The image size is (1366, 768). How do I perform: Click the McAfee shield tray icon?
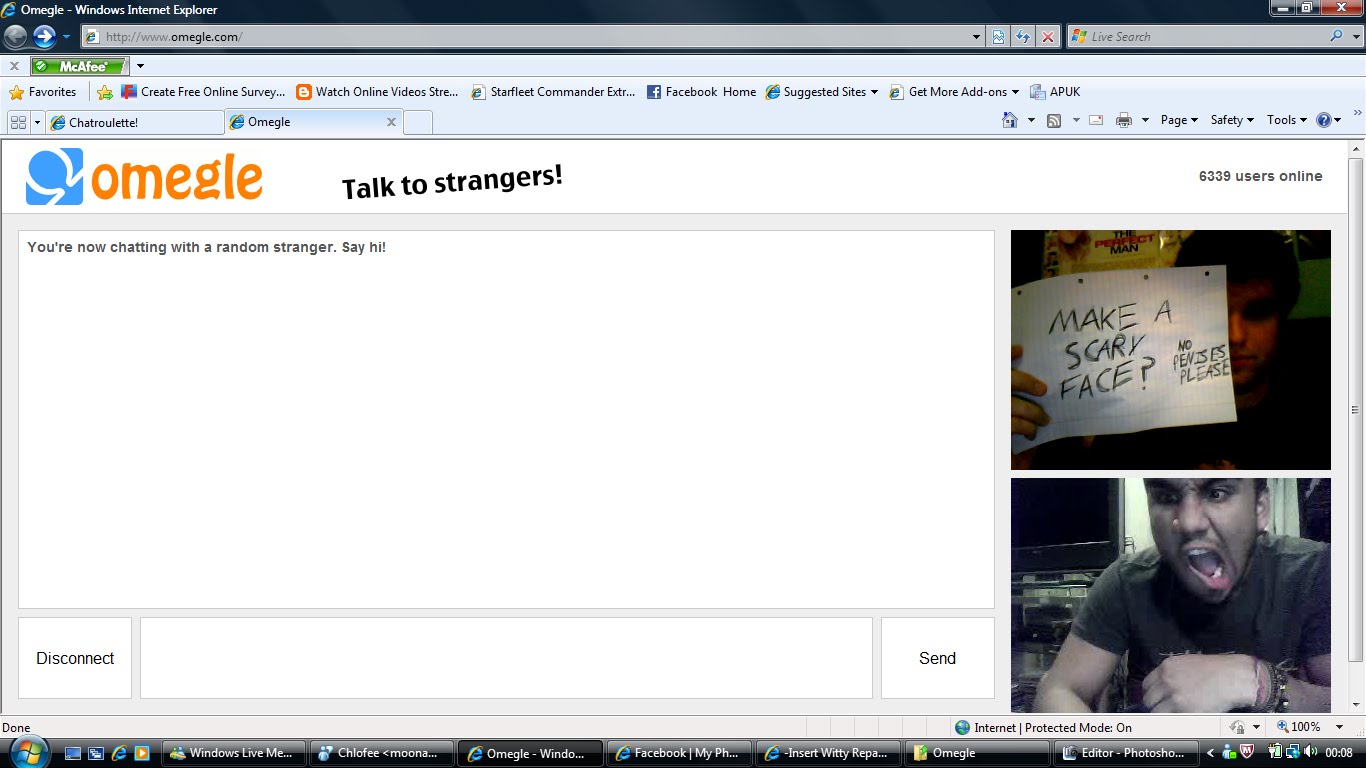pos(1247,752)
